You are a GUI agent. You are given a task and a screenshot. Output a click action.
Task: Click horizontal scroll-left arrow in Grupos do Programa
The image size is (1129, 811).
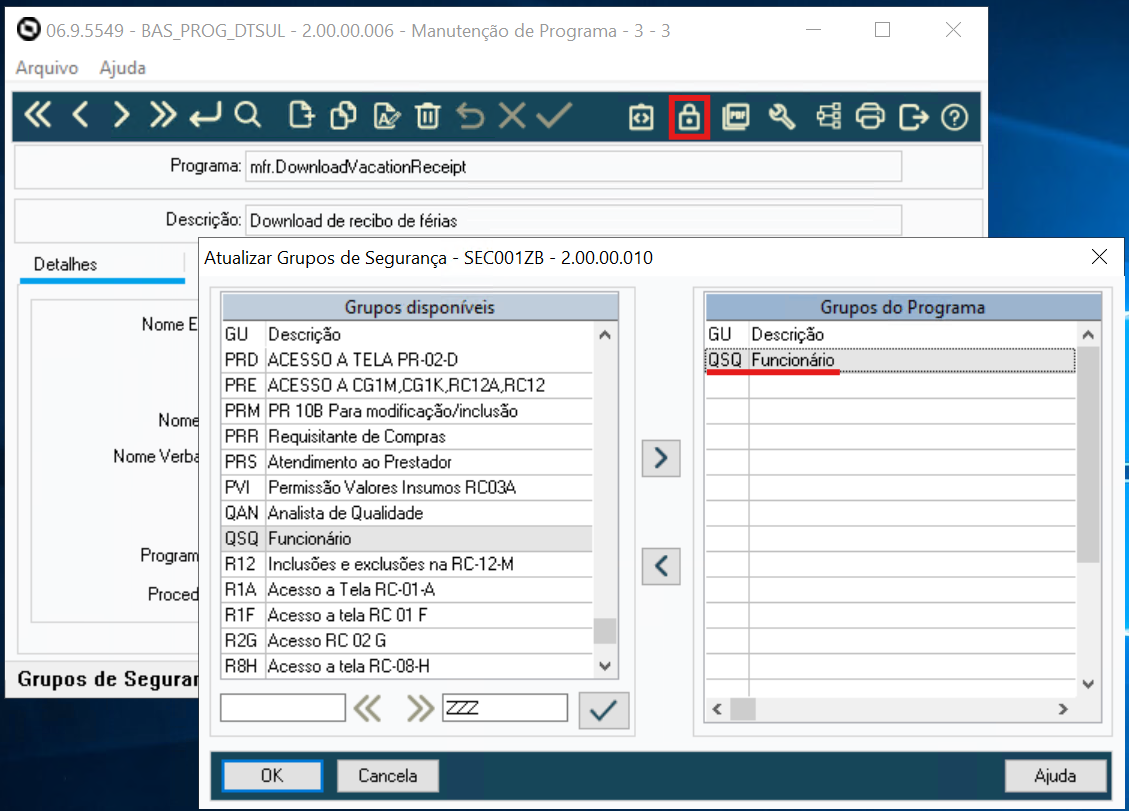(x=717, y=709)
